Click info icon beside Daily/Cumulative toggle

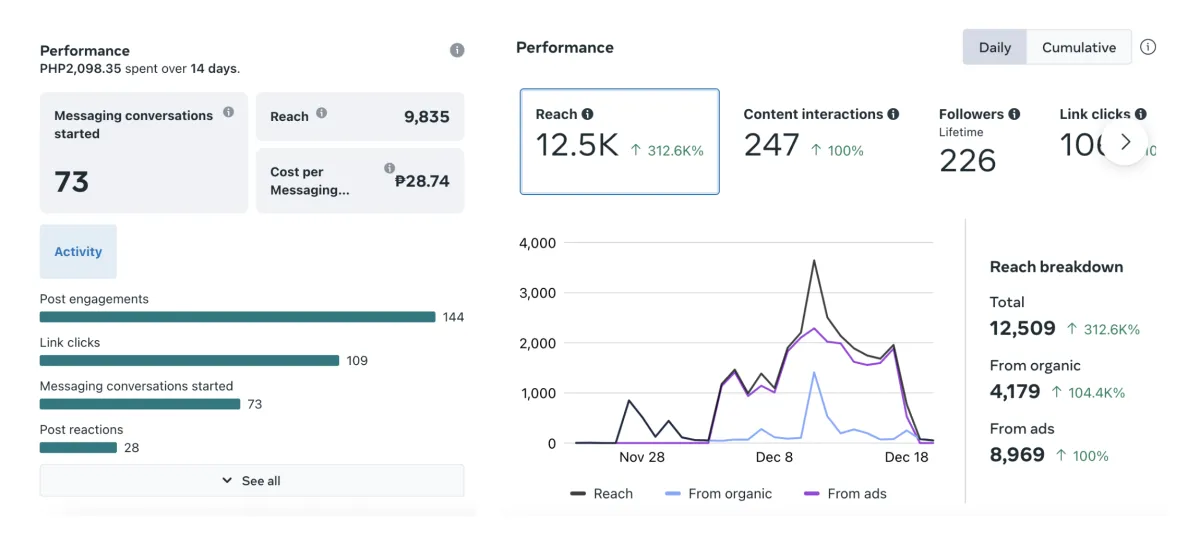coord(1148,47)
